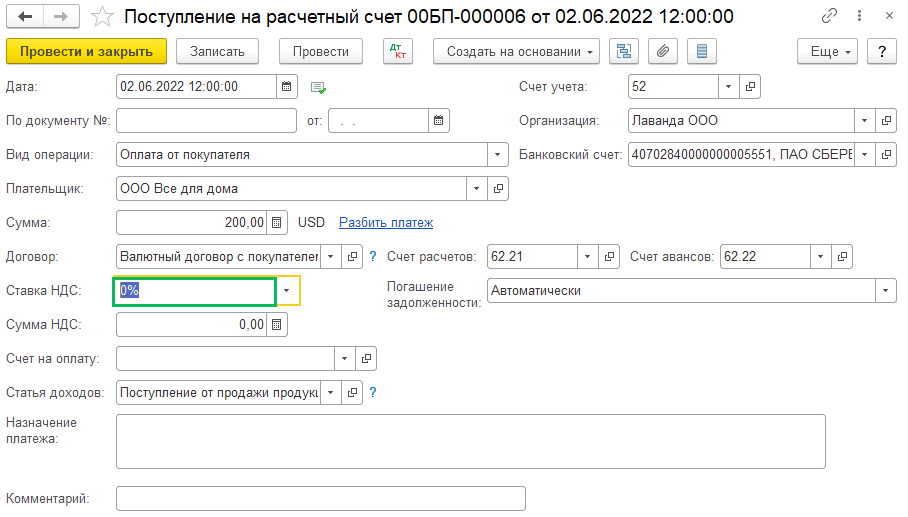Open the document structure icon
The image size is (908, 517).
tap(625, 52)
